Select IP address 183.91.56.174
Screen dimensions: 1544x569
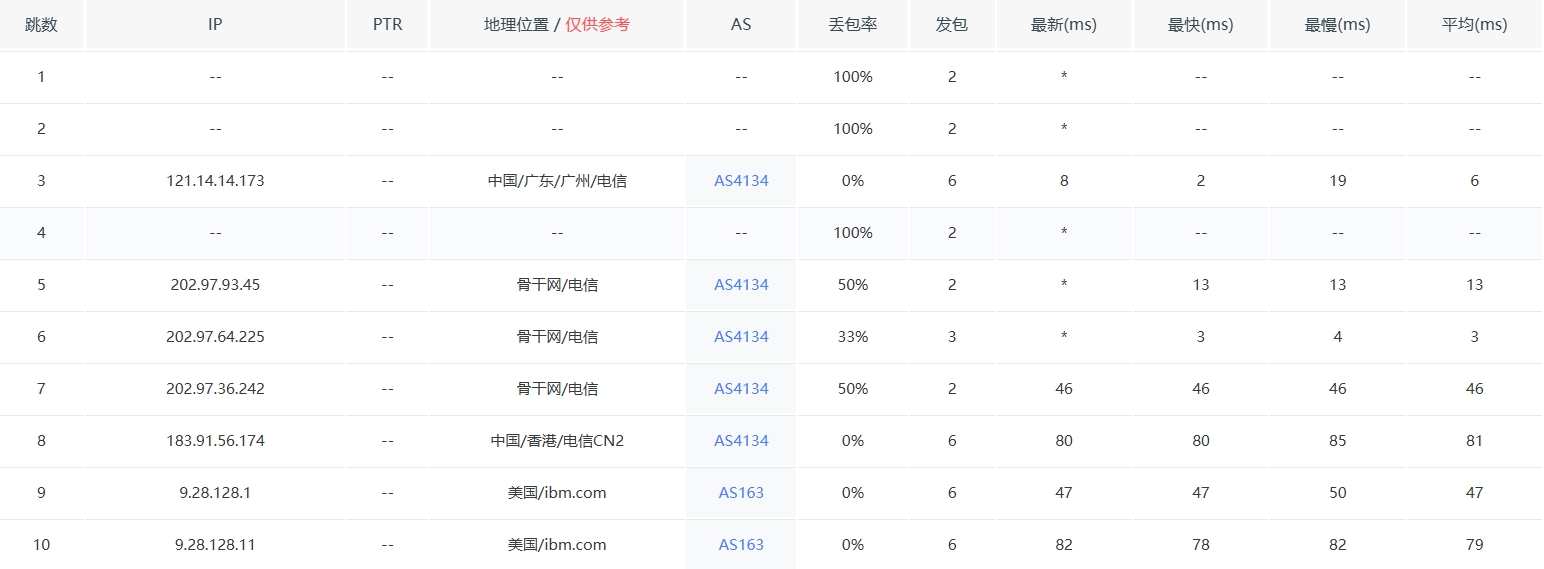pos(215,441)
